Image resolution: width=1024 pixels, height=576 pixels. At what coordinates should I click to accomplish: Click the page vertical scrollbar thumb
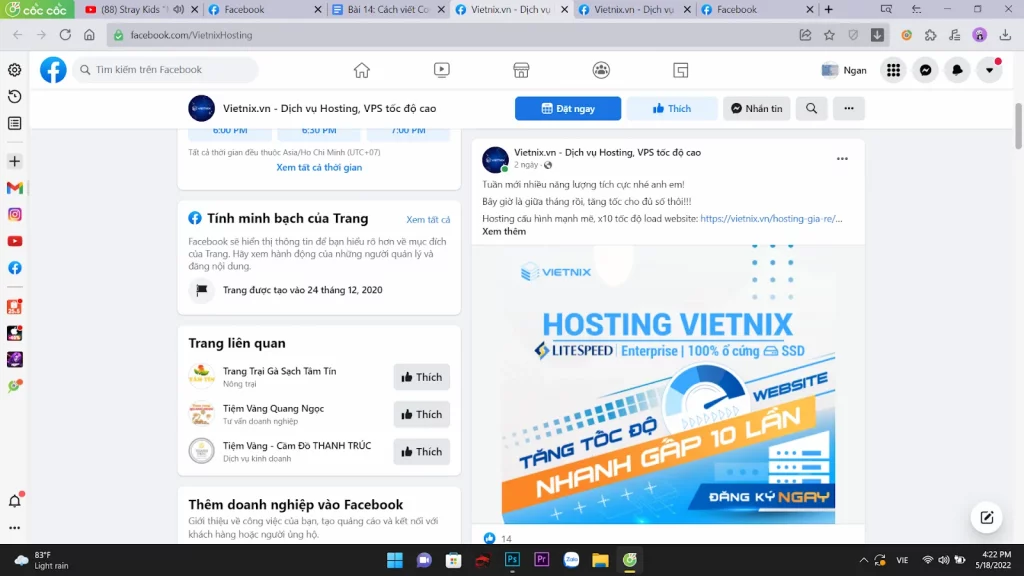1018,126
